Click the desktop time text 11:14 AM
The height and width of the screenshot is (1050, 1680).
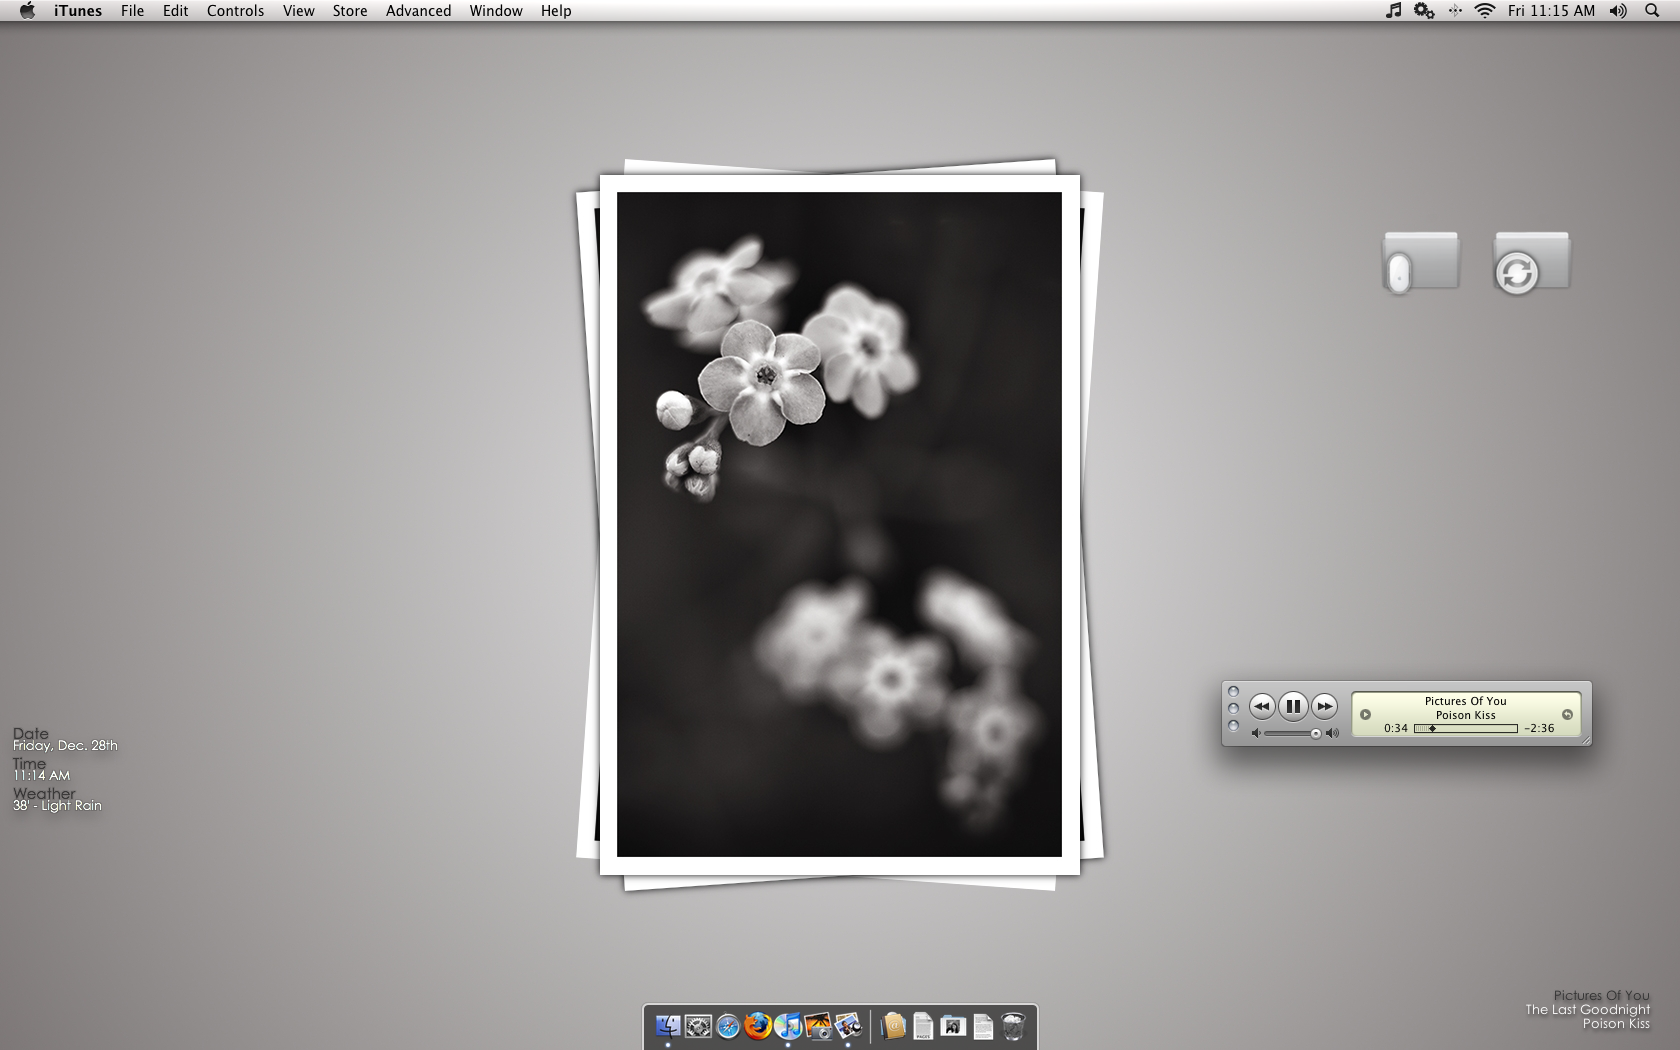[41, 775]
